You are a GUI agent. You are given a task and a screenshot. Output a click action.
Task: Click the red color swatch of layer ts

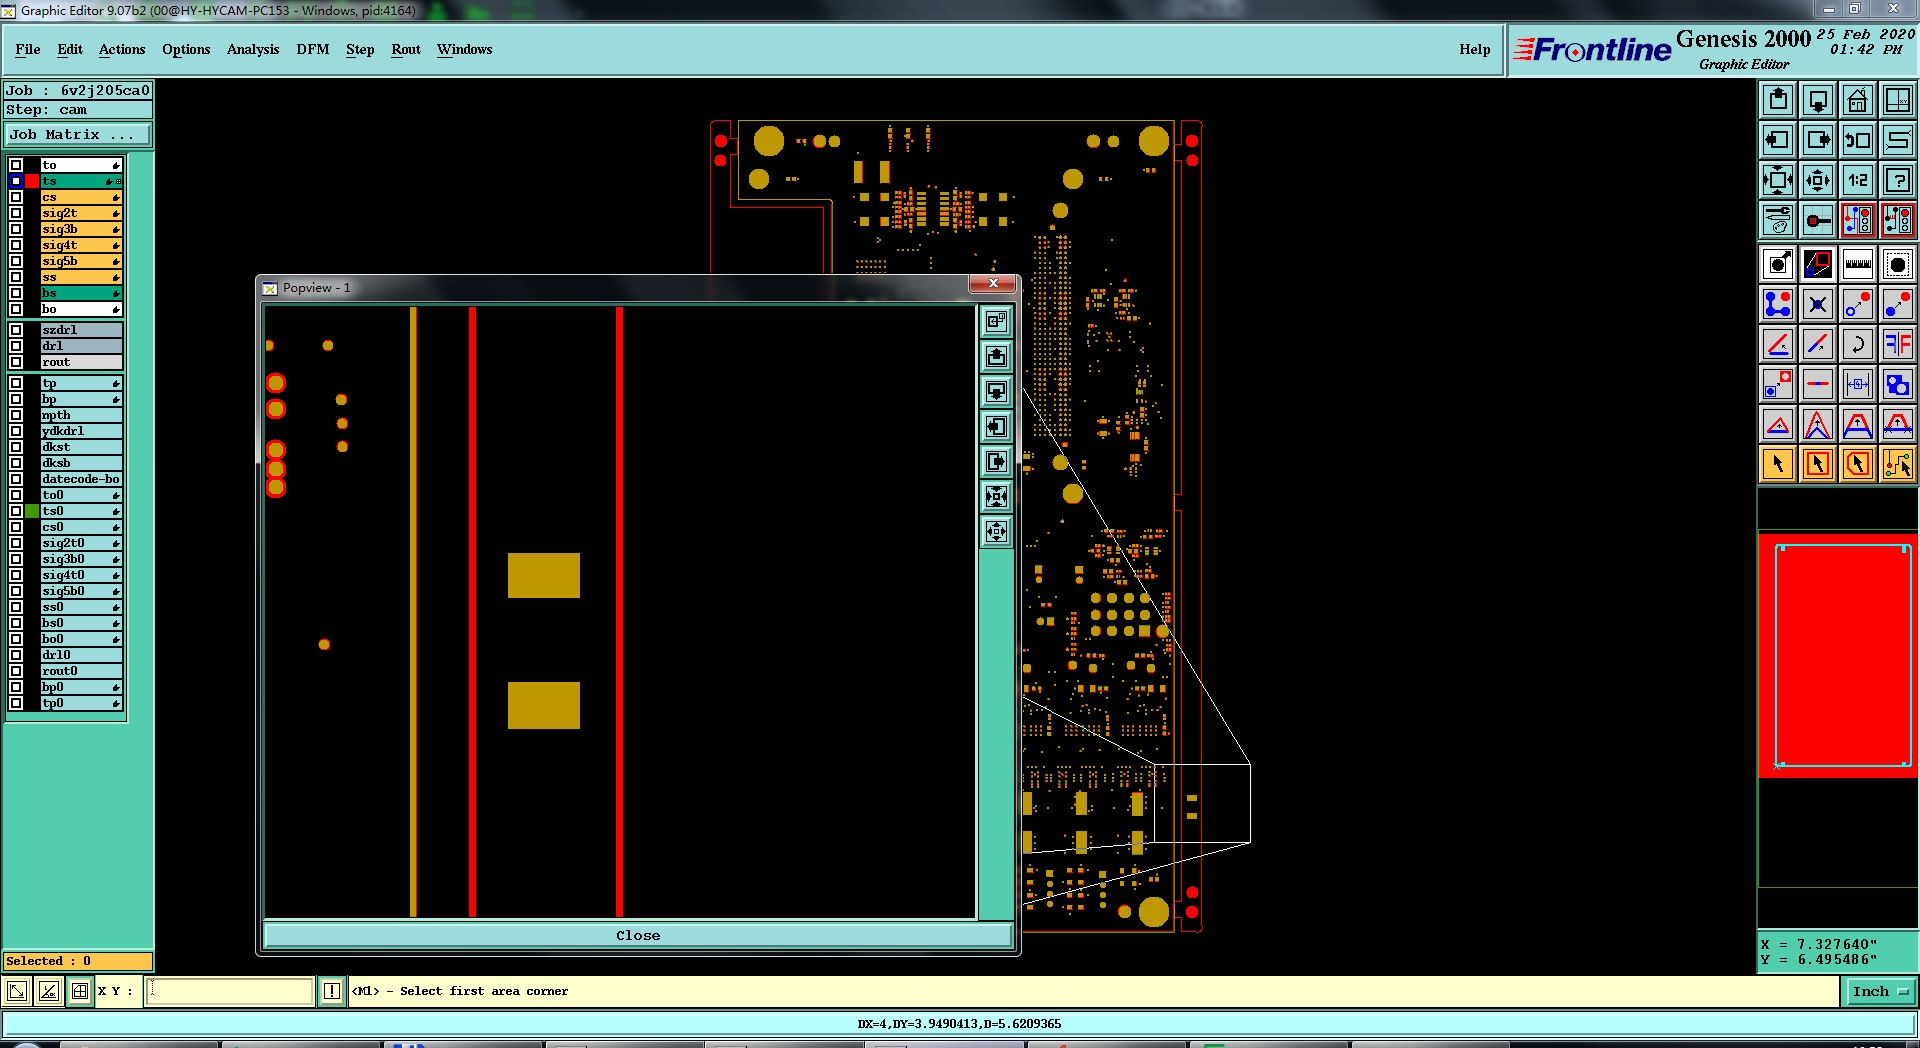(32, 181)
